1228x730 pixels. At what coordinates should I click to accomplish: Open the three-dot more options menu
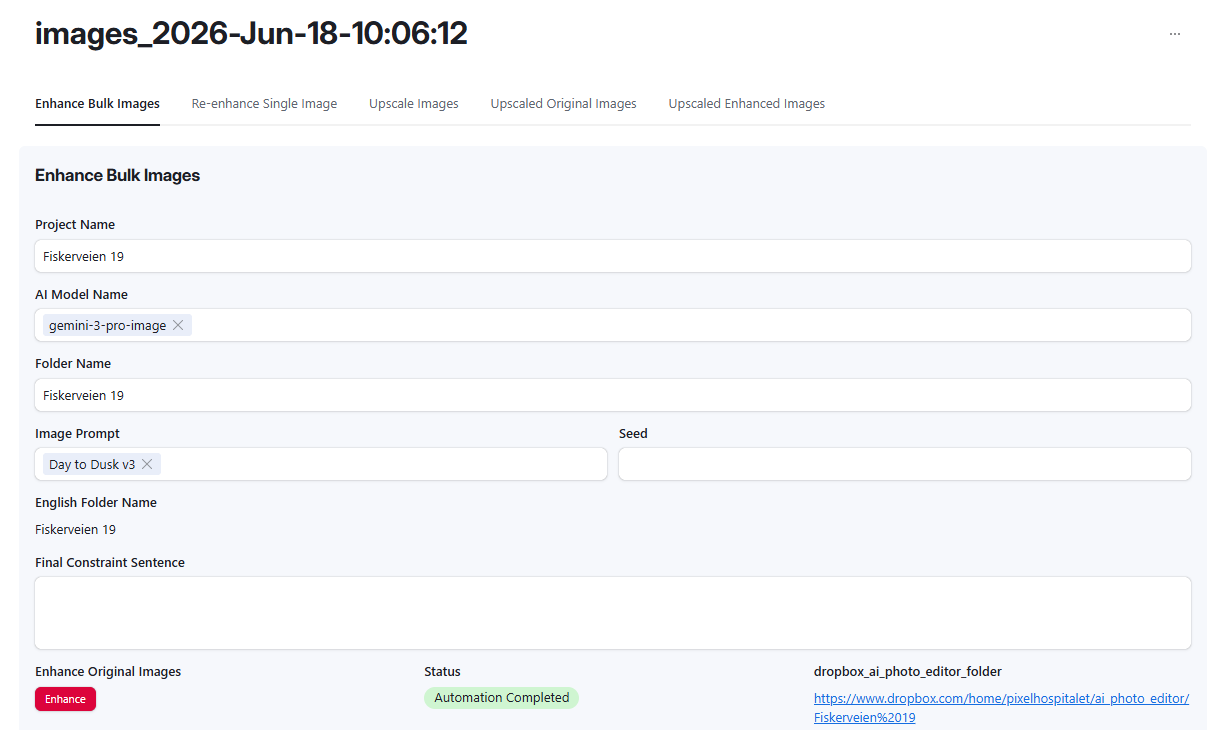click(x=1175, y=34)
